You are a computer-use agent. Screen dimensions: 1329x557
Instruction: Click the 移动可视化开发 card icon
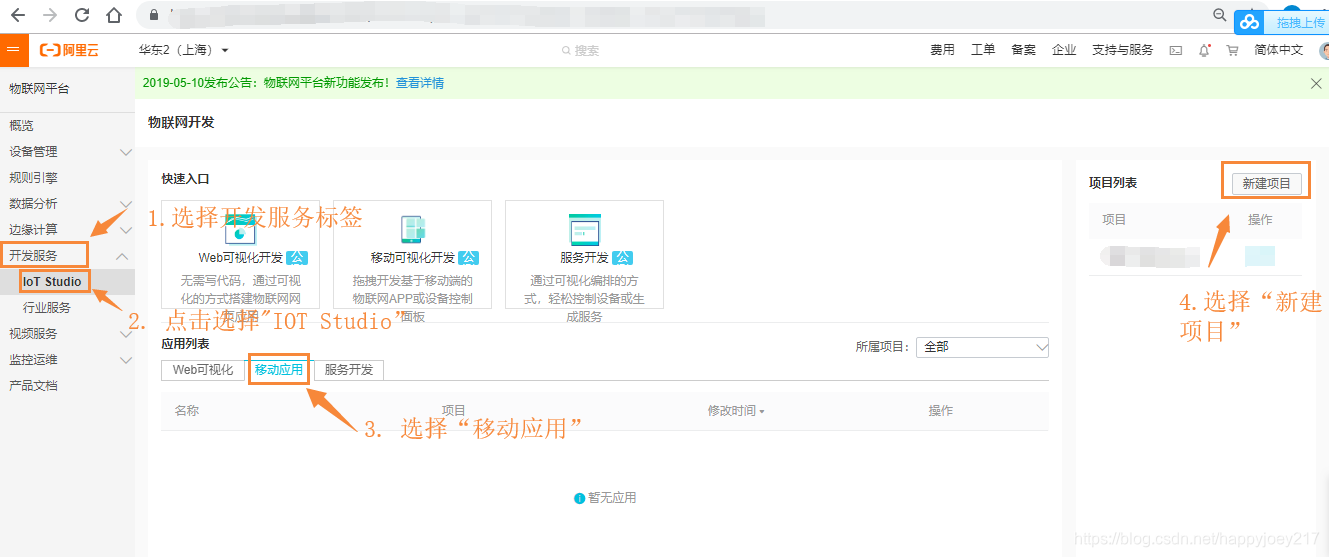[x=412, y=229]
